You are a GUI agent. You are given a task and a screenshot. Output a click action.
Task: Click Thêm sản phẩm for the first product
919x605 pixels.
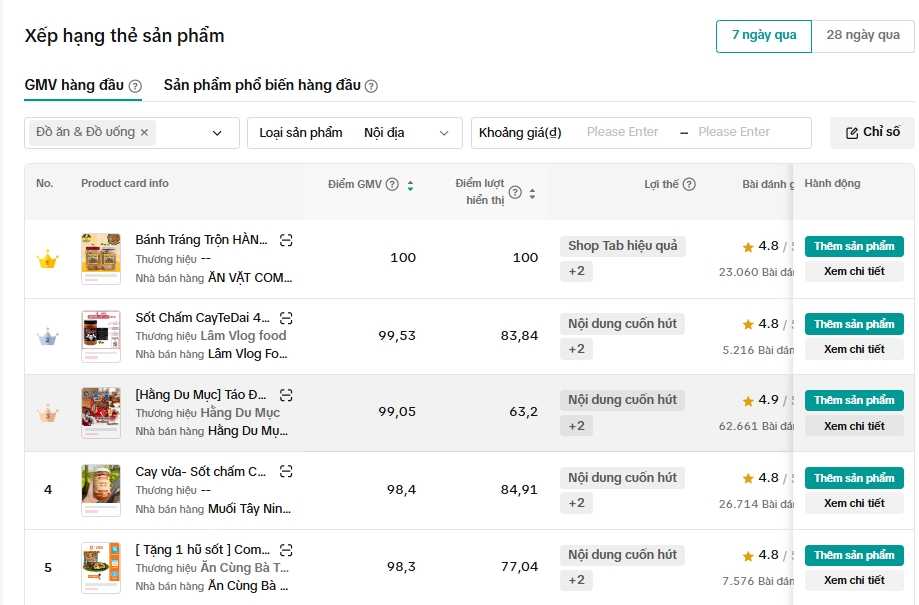[854, 246]
